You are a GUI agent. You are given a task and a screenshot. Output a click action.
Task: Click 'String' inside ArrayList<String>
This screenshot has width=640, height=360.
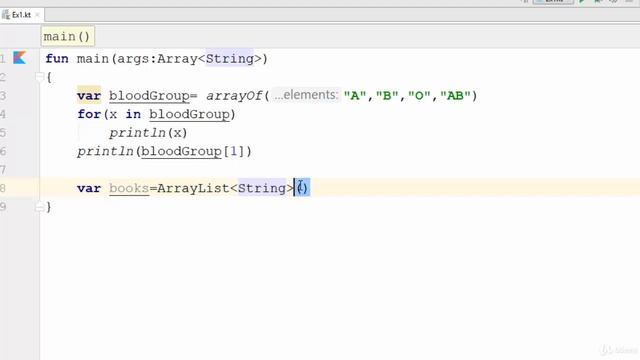pos(262,188)
